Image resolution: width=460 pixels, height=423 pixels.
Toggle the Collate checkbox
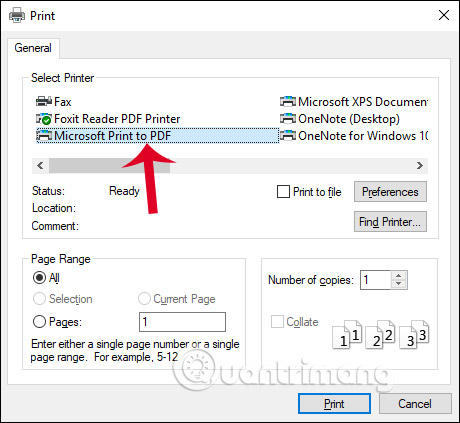pos(277,322)
